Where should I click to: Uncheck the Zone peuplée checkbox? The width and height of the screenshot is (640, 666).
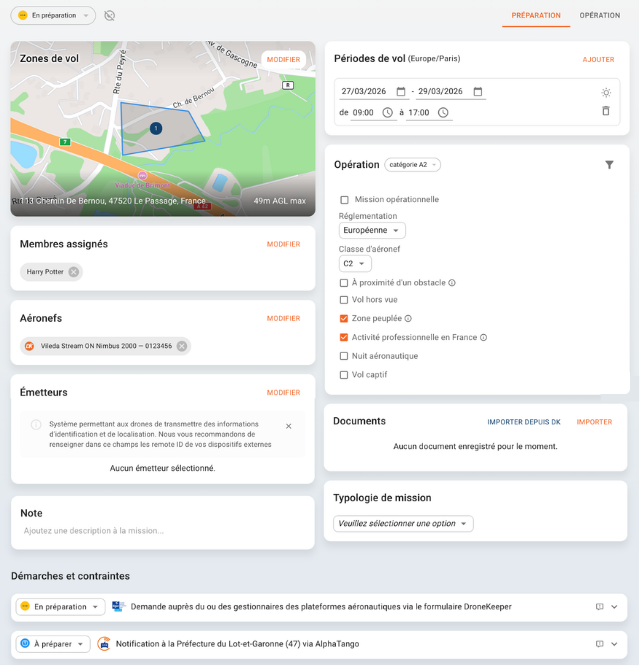(x=345, y=318)
